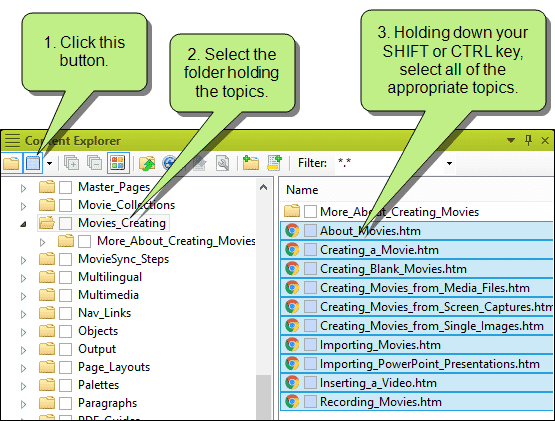The image size is (555, 421).
Task: Click the Master_Pages folder icon
Action: [x=47, y=187]
